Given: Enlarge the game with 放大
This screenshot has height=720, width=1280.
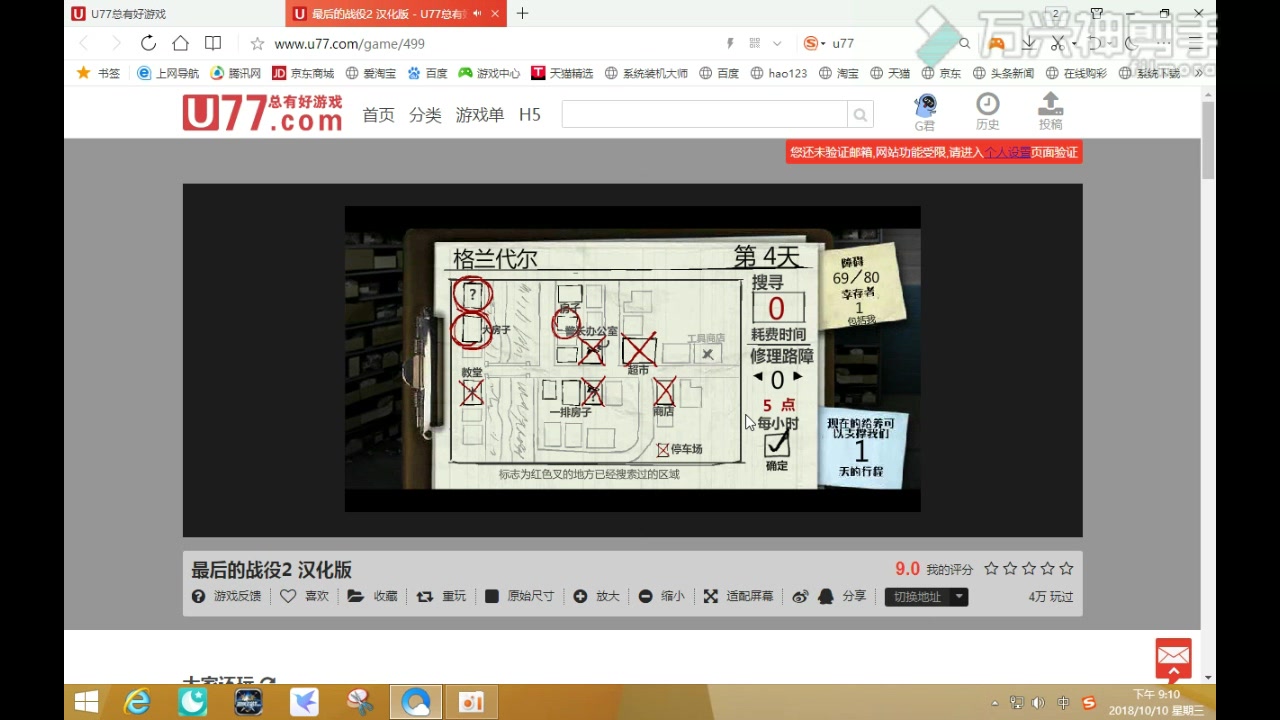Looking at the screenshot, I should [597, 596].
